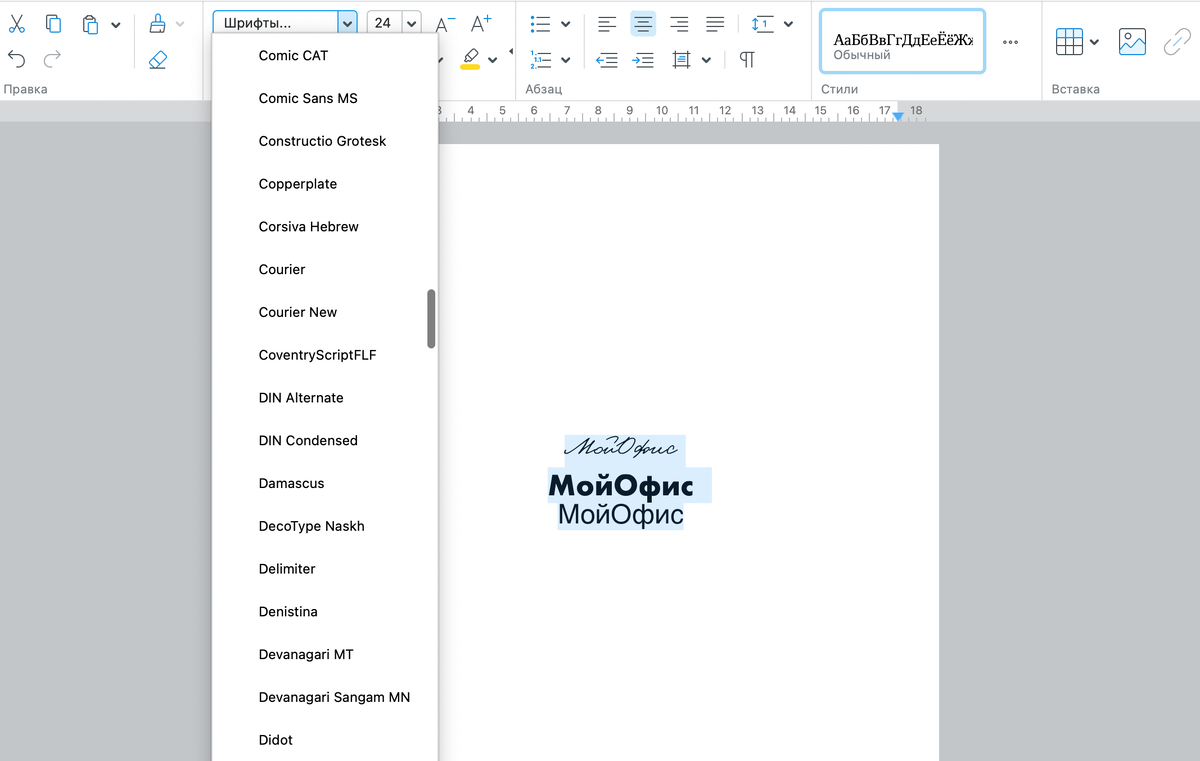Click the three dots more styles button
Image resolution: width=1200 pixels, height=761 pixels.
(x=1010, y=42)
